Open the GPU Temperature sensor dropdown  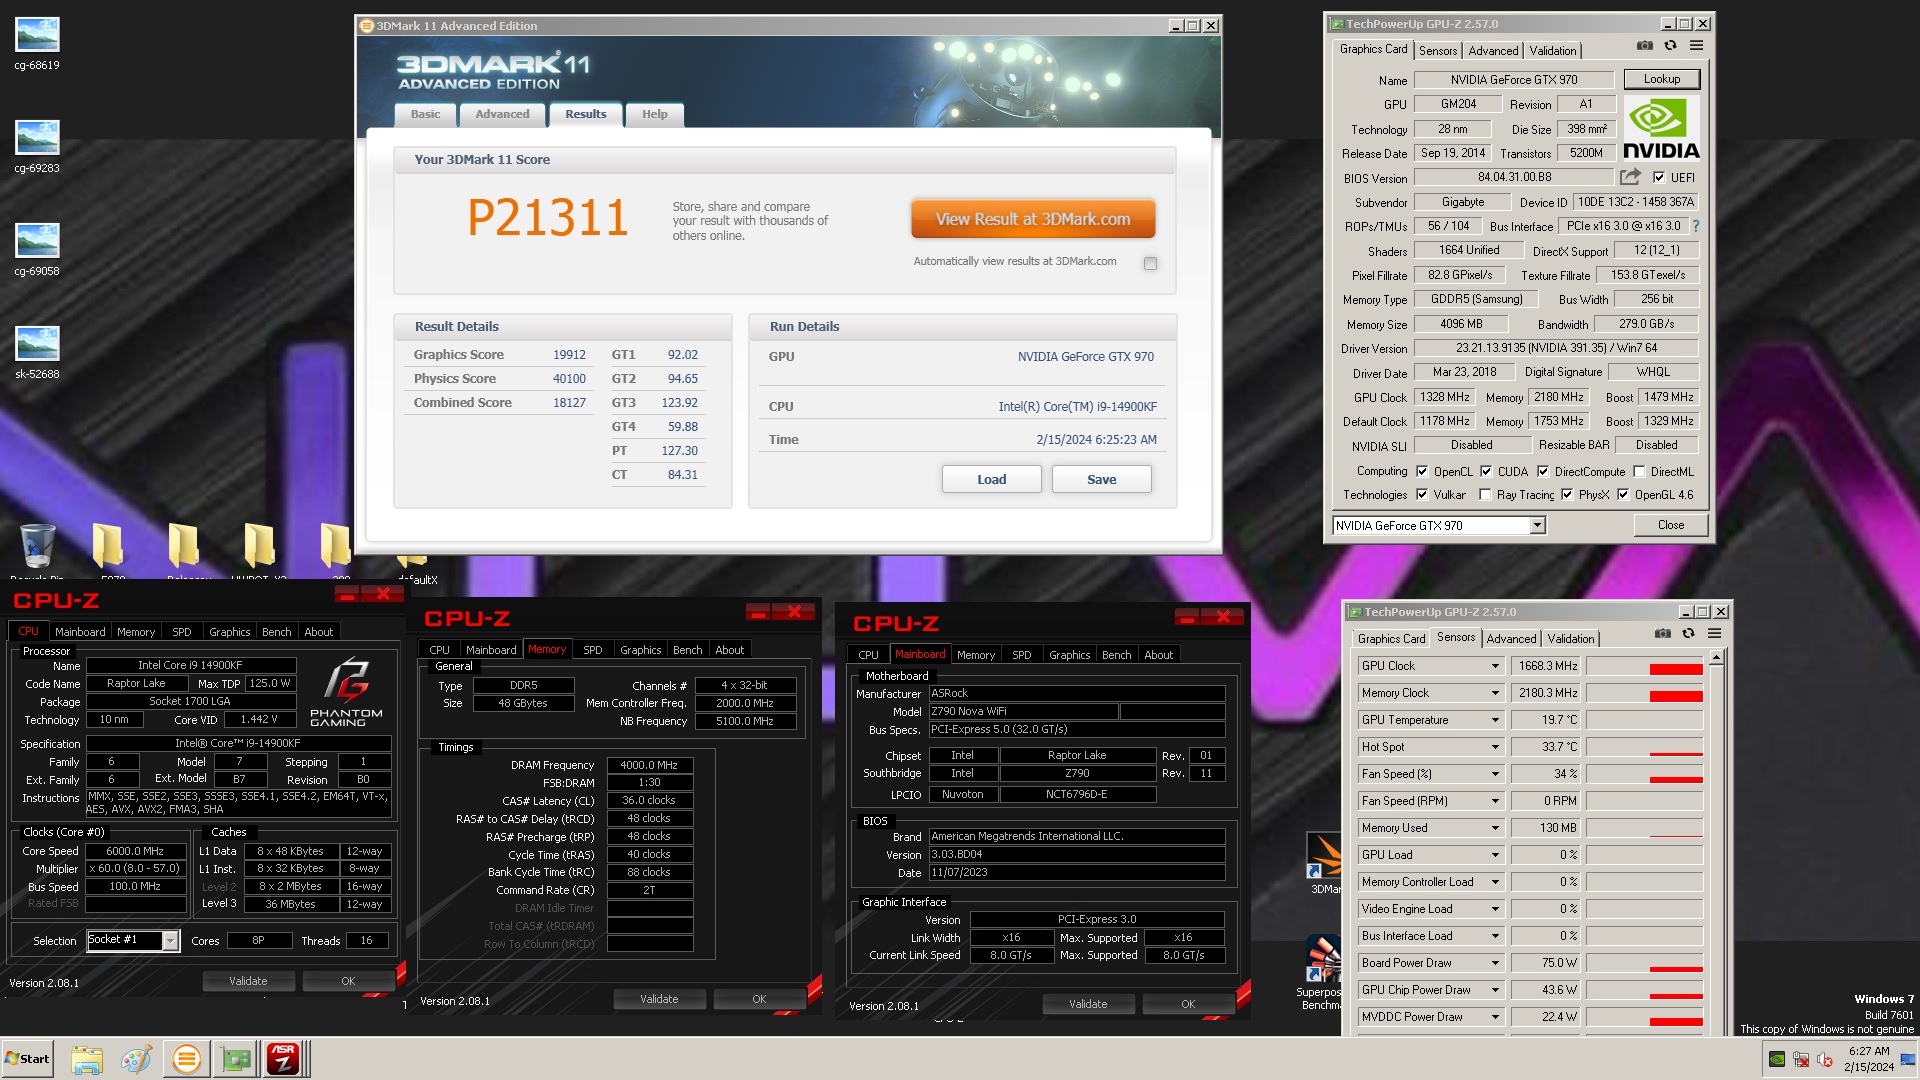[1495, 720]
